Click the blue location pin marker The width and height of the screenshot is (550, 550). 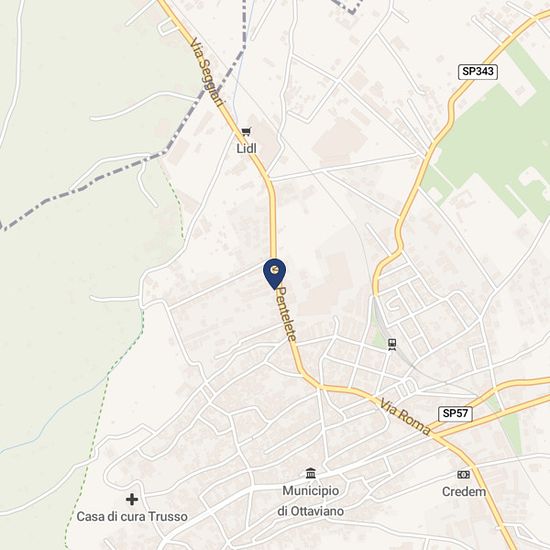274,274
